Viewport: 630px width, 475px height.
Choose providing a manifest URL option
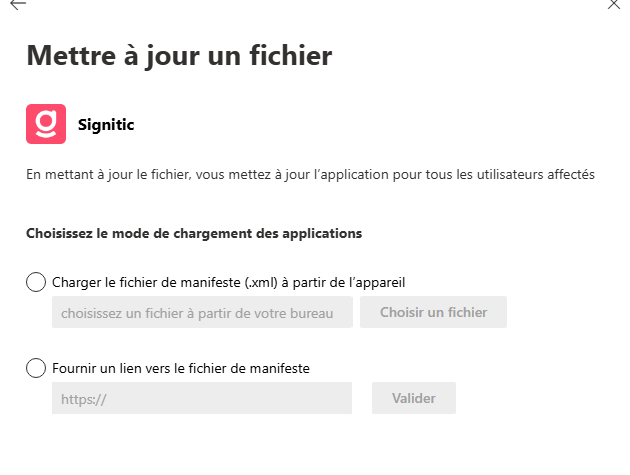[x=36, y=368]
